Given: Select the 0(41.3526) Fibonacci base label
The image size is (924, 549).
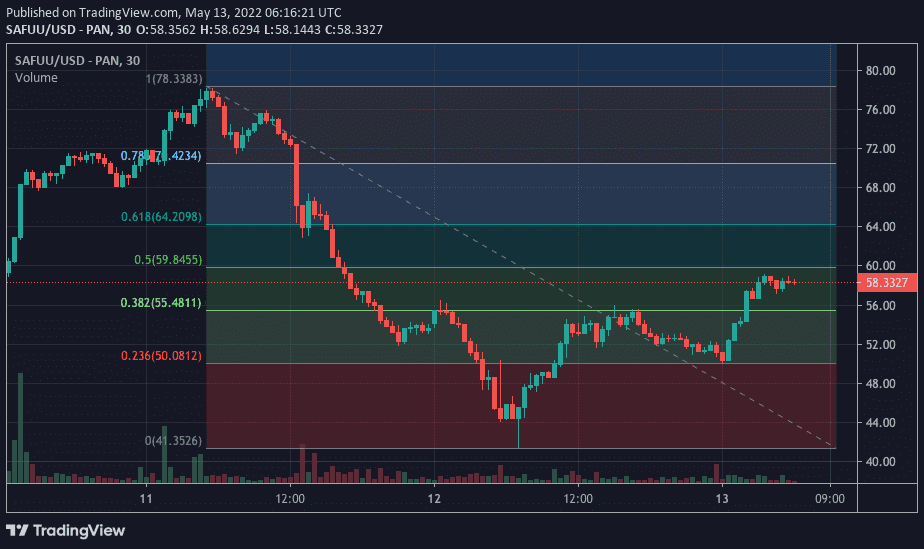Looking at the screenshot, I should click(x=174, y=441).
